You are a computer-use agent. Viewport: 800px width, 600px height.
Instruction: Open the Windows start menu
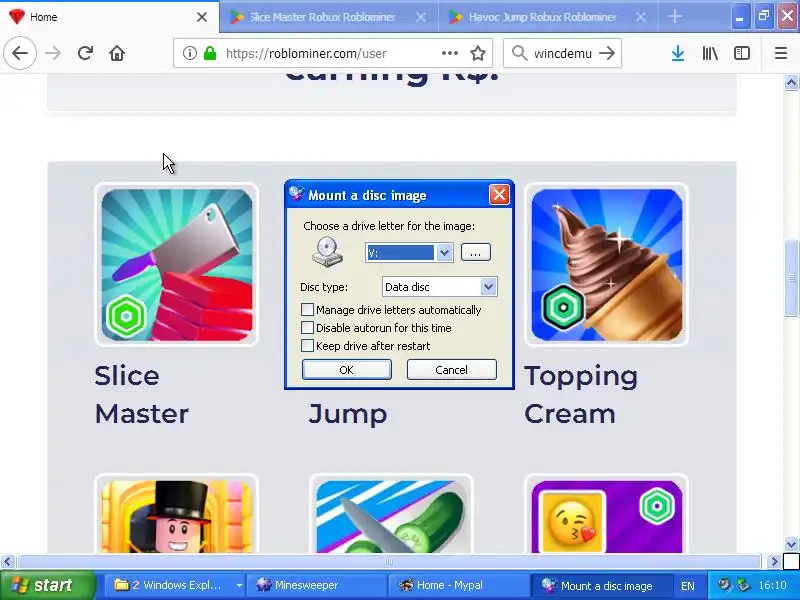click(x=48, y=585)
